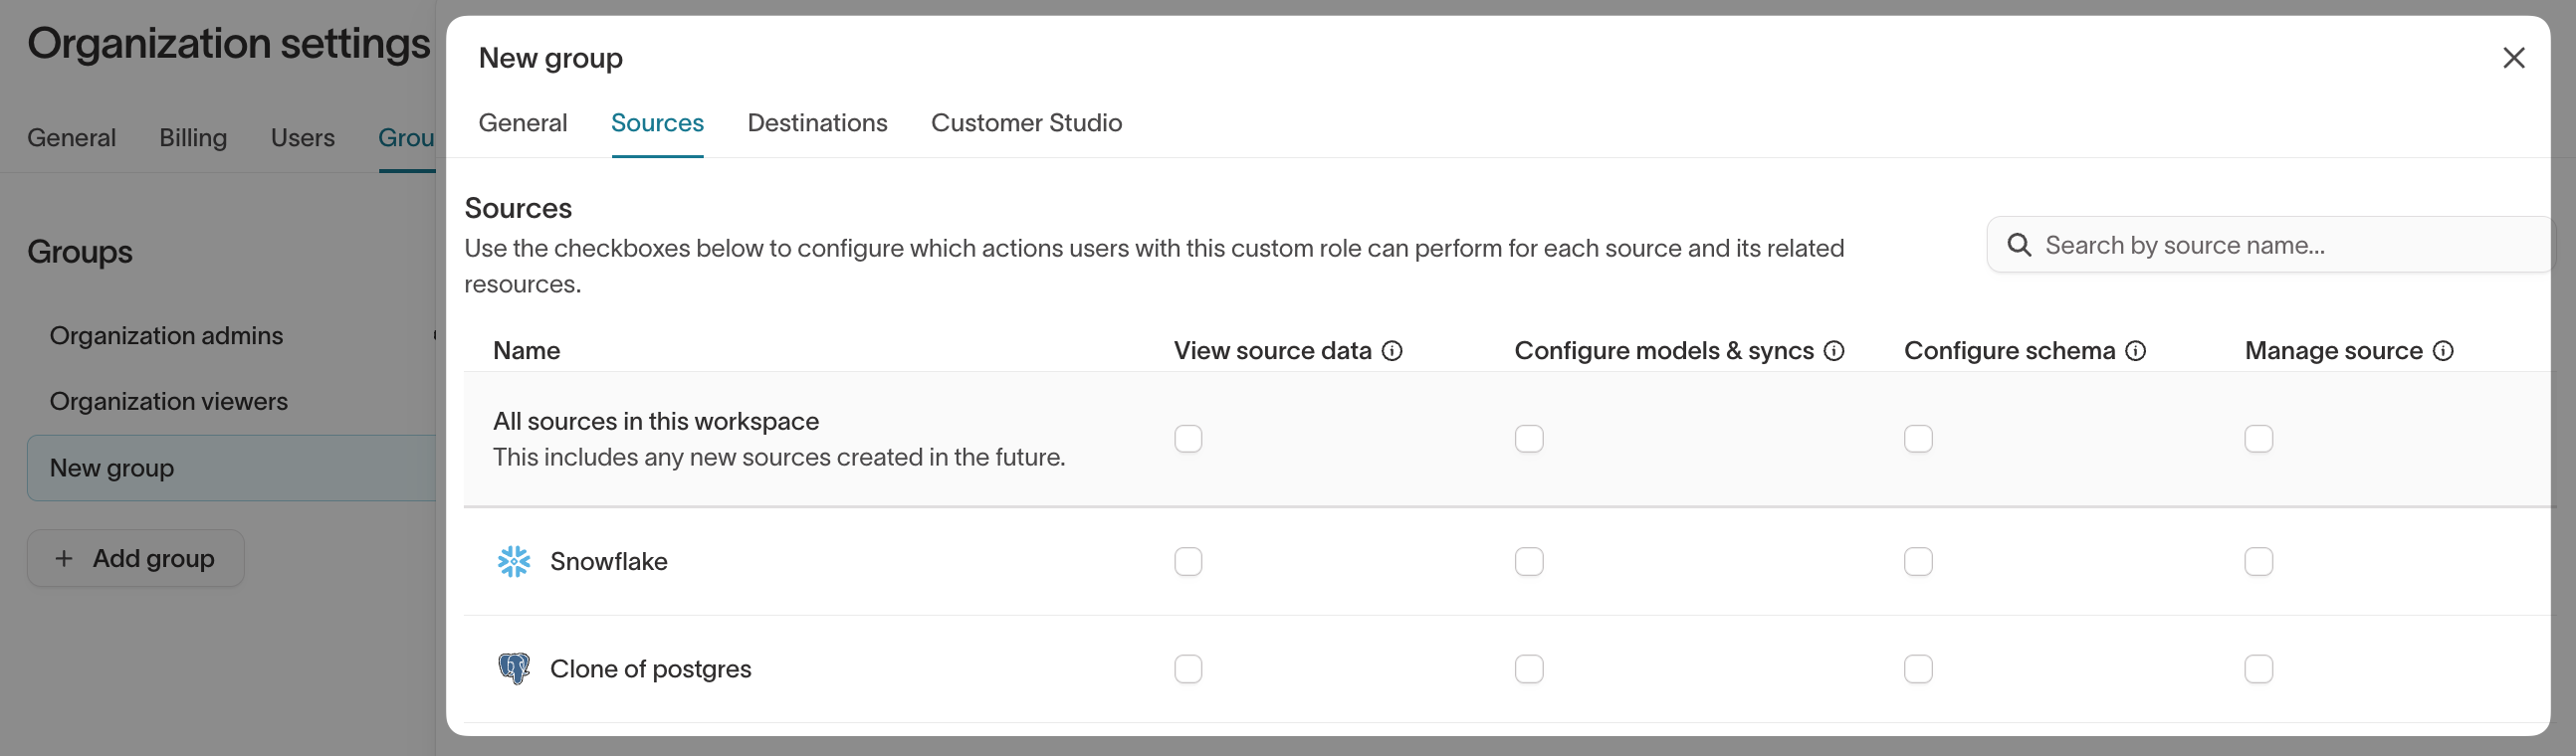The height and width of the screenshot is (756, 2576).
Task: Enable Manage source for all sources
Action: [2258, 439]
